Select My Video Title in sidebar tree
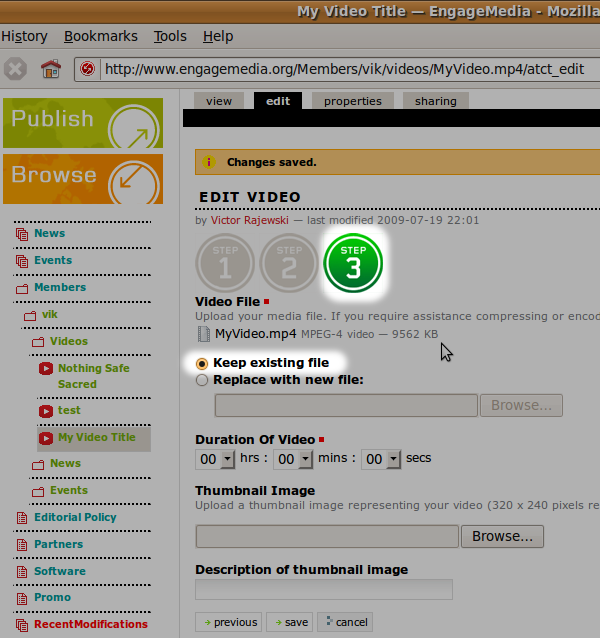Screen dimensions: 600x638 click(x=97, y=437)
